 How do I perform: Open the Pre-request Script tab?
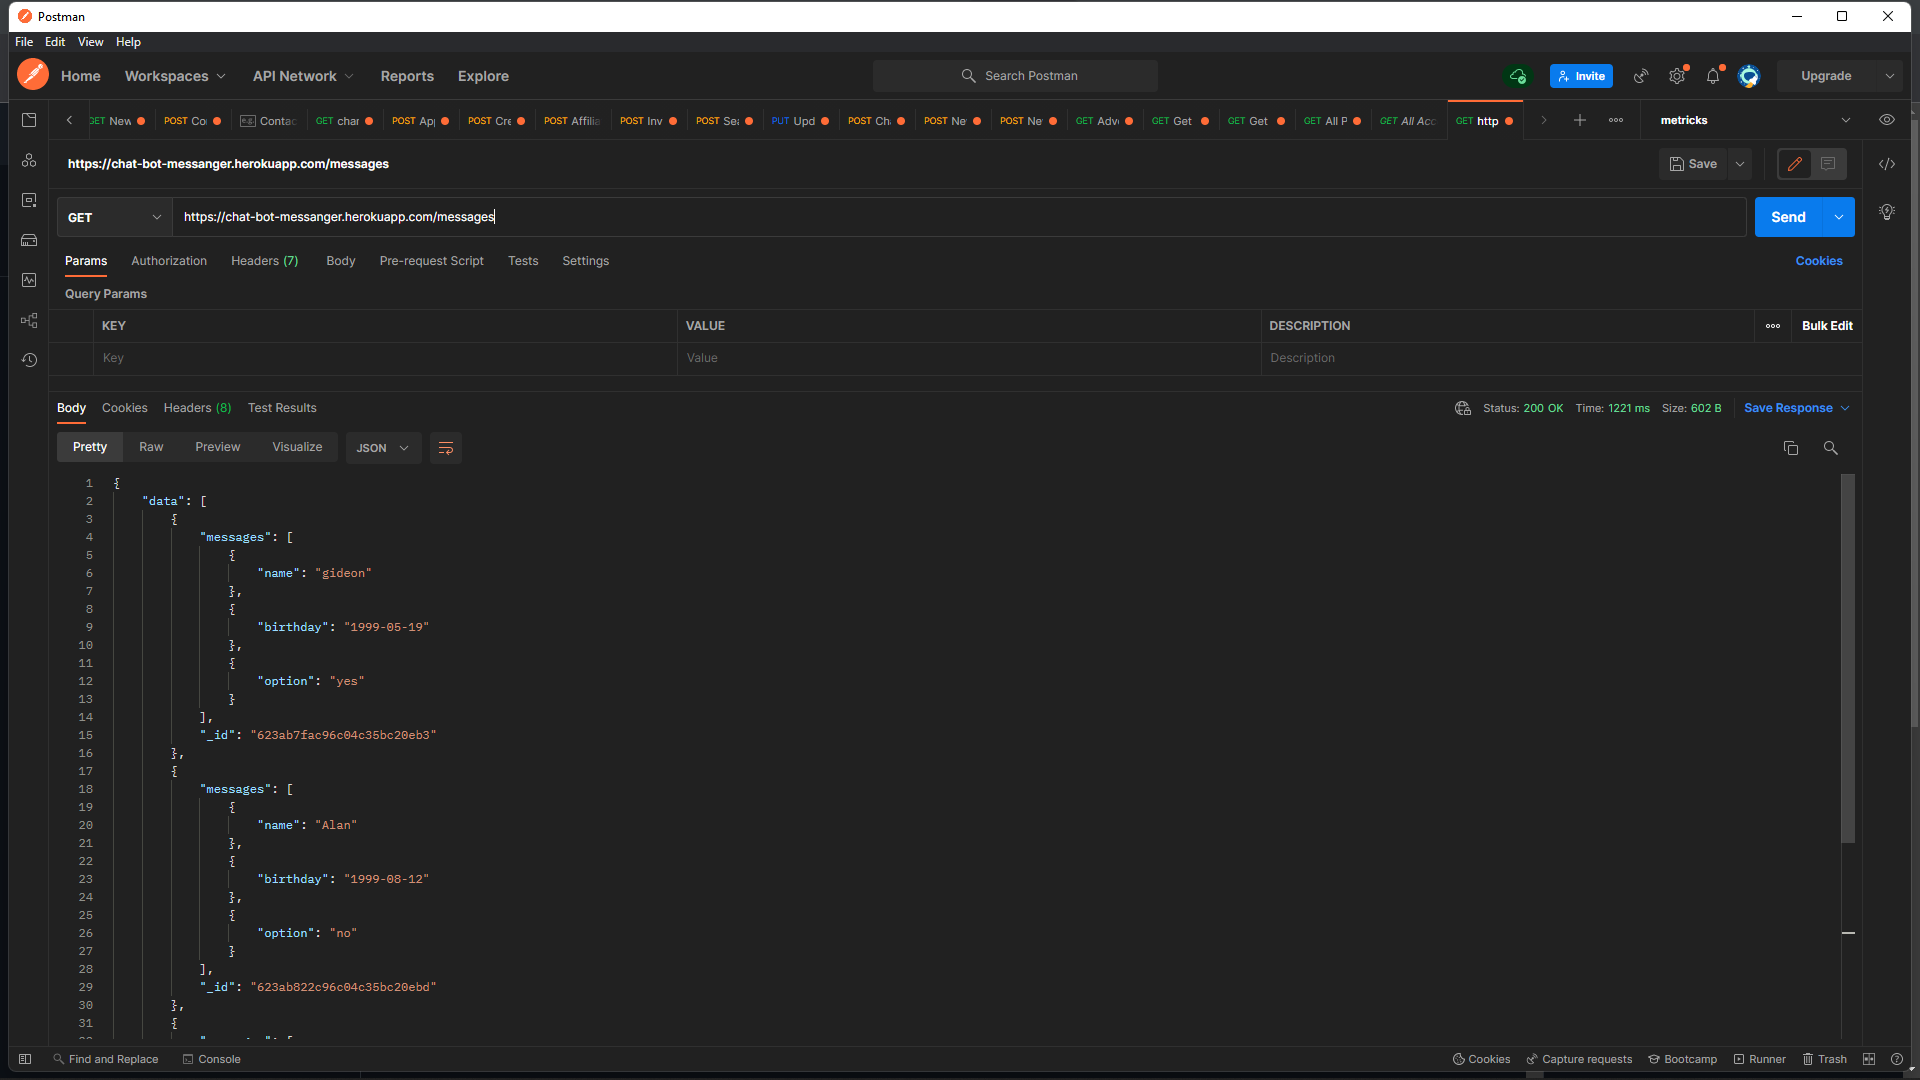click(432, 261)
